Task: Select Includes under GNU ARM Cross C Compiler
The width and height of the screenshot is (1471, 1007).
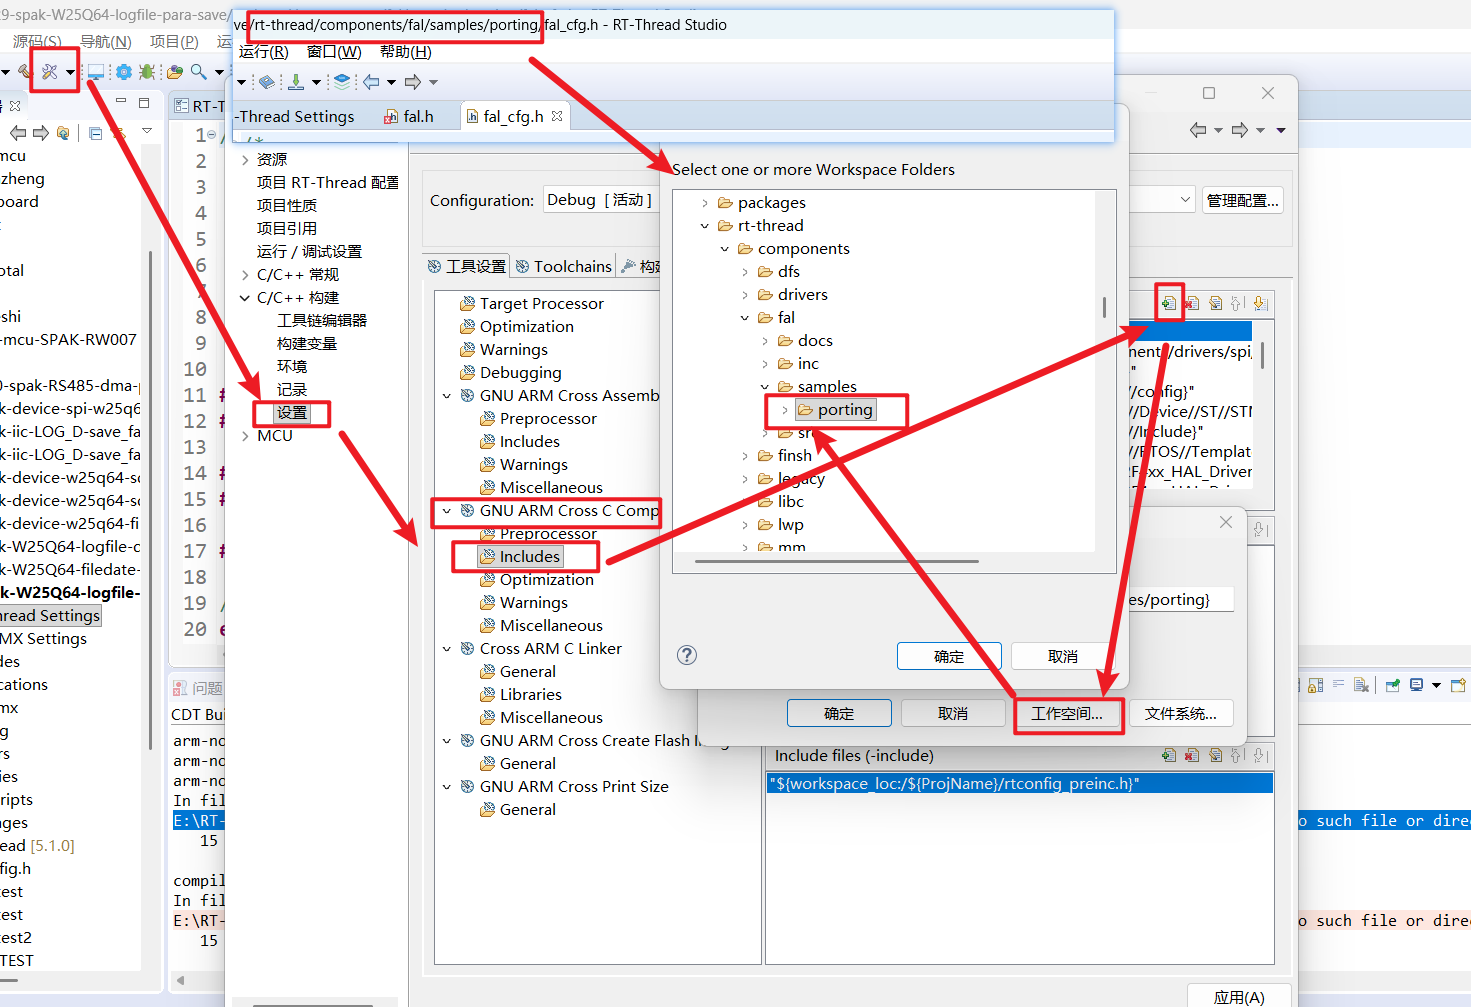Action: (x=520, y=557)
